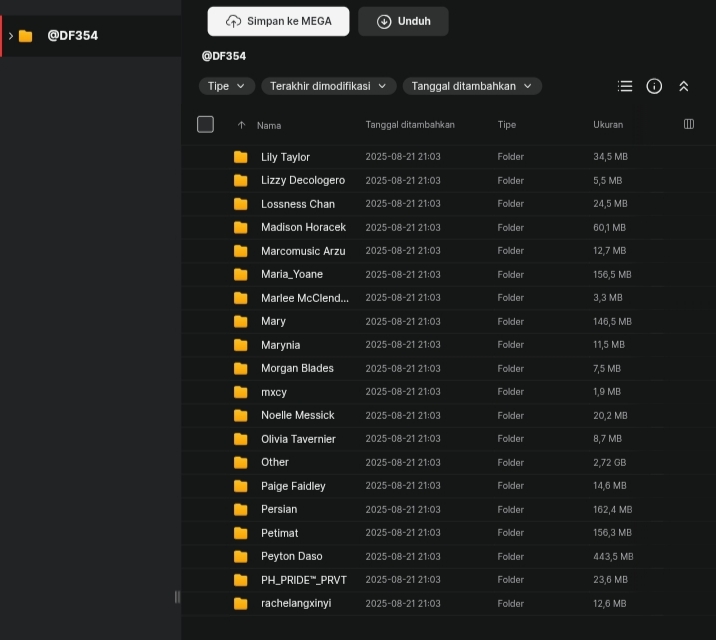Open the Tipe filter dropdown
Image resolution: width=716 pixels, height=640 pixels.
(226, 86)
